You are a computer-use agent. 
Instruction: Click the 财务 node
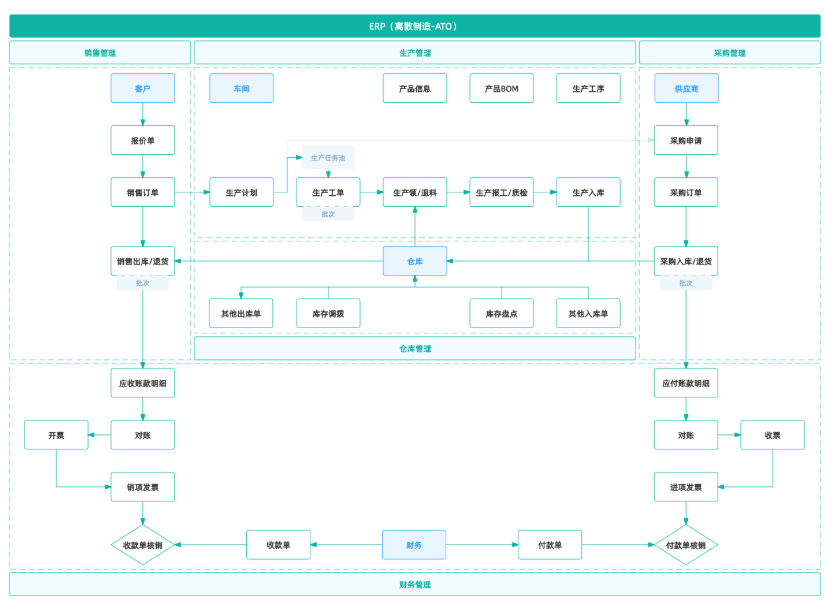(414, 545)
